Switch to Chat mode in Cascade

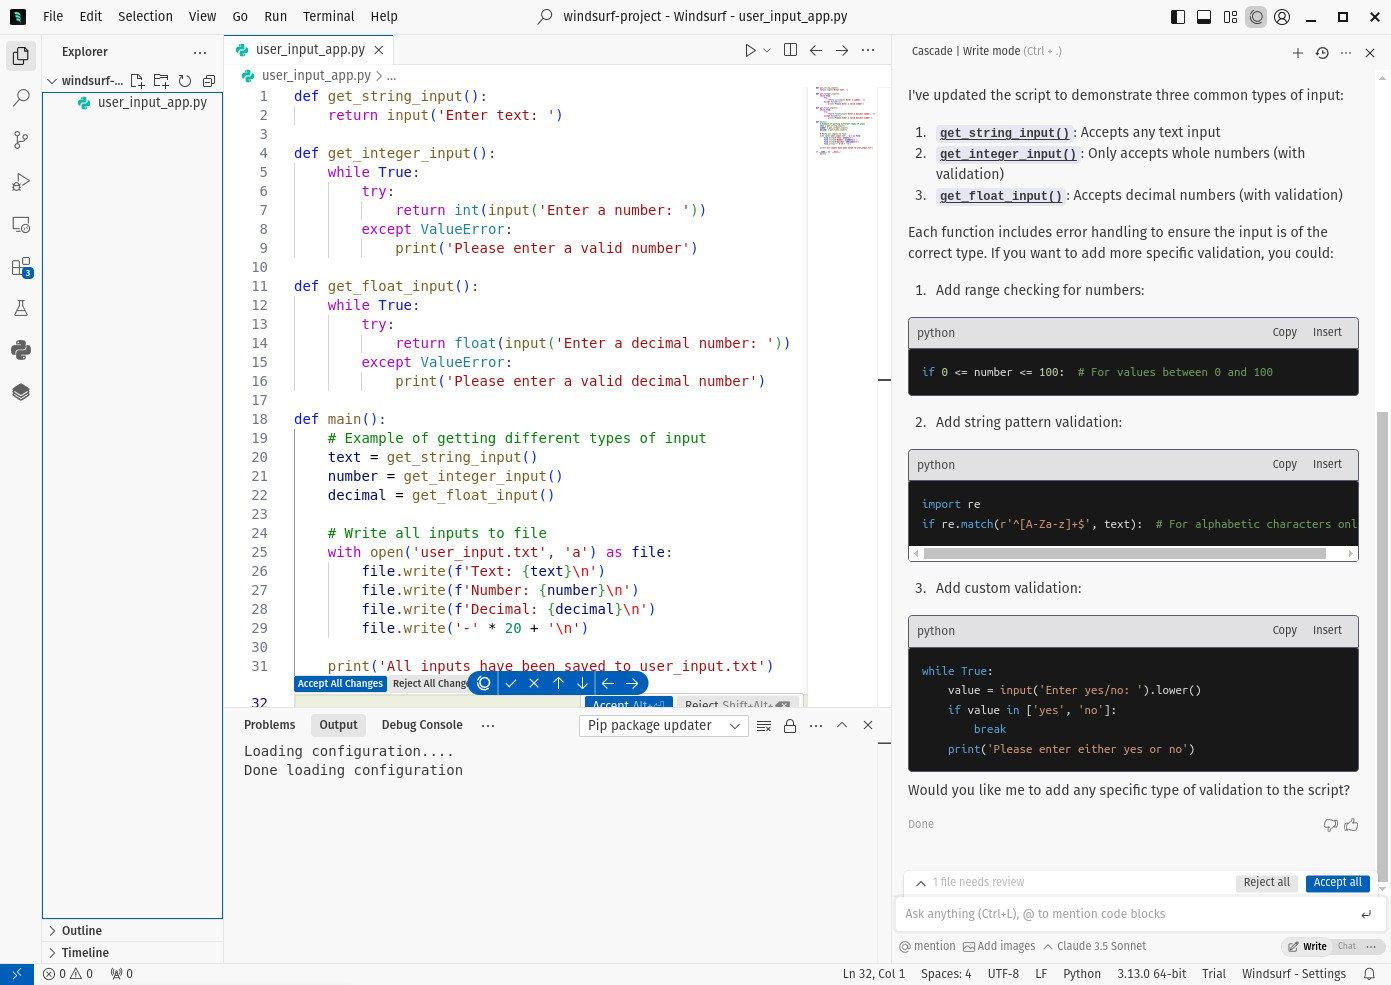tap(1346, 946)
